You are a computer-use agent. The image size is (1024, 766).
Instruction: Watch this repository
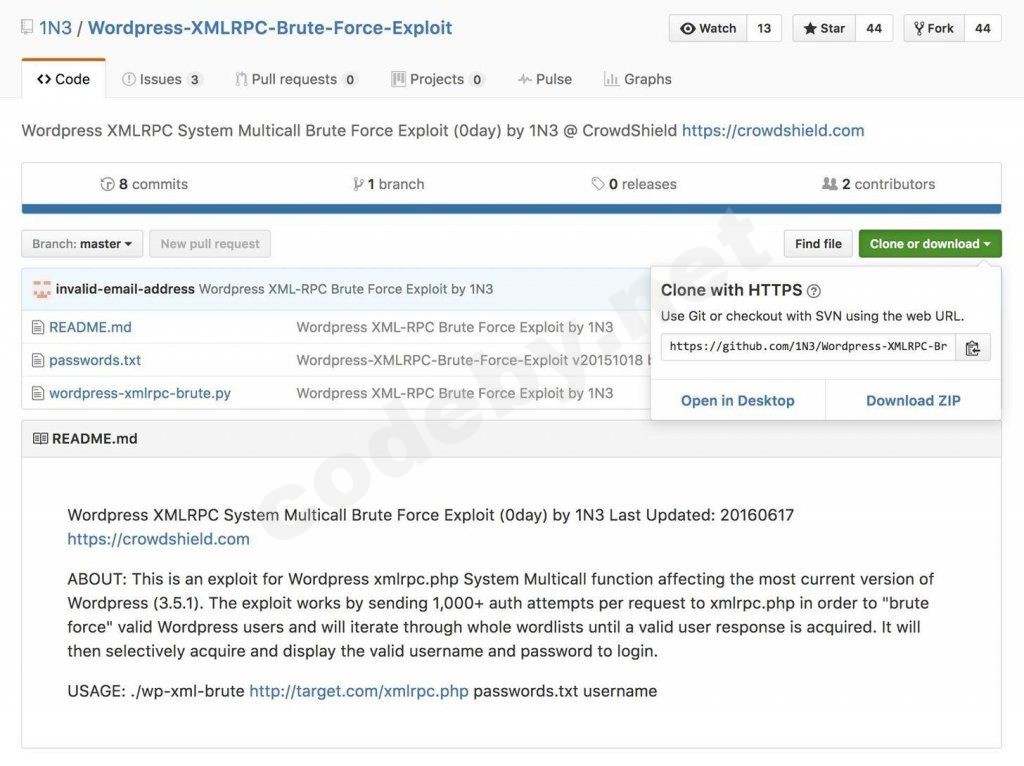[709, 28]
